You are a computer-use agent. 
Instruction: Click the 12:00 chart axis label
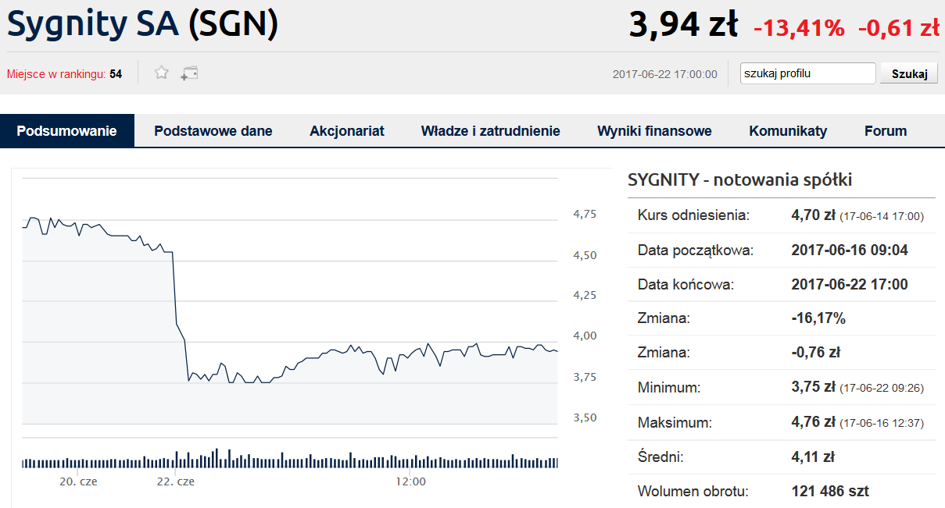410,481
